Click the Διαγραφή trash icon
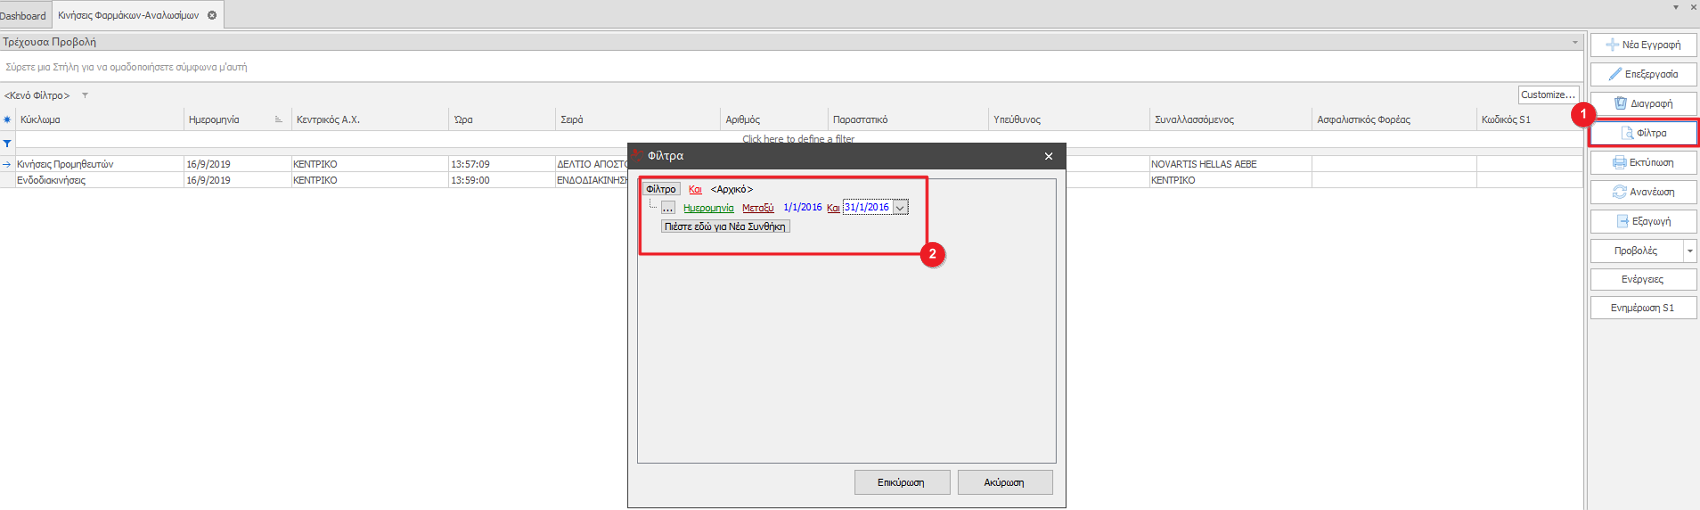The image size is (1700, 510). [x=1620, y=103]
